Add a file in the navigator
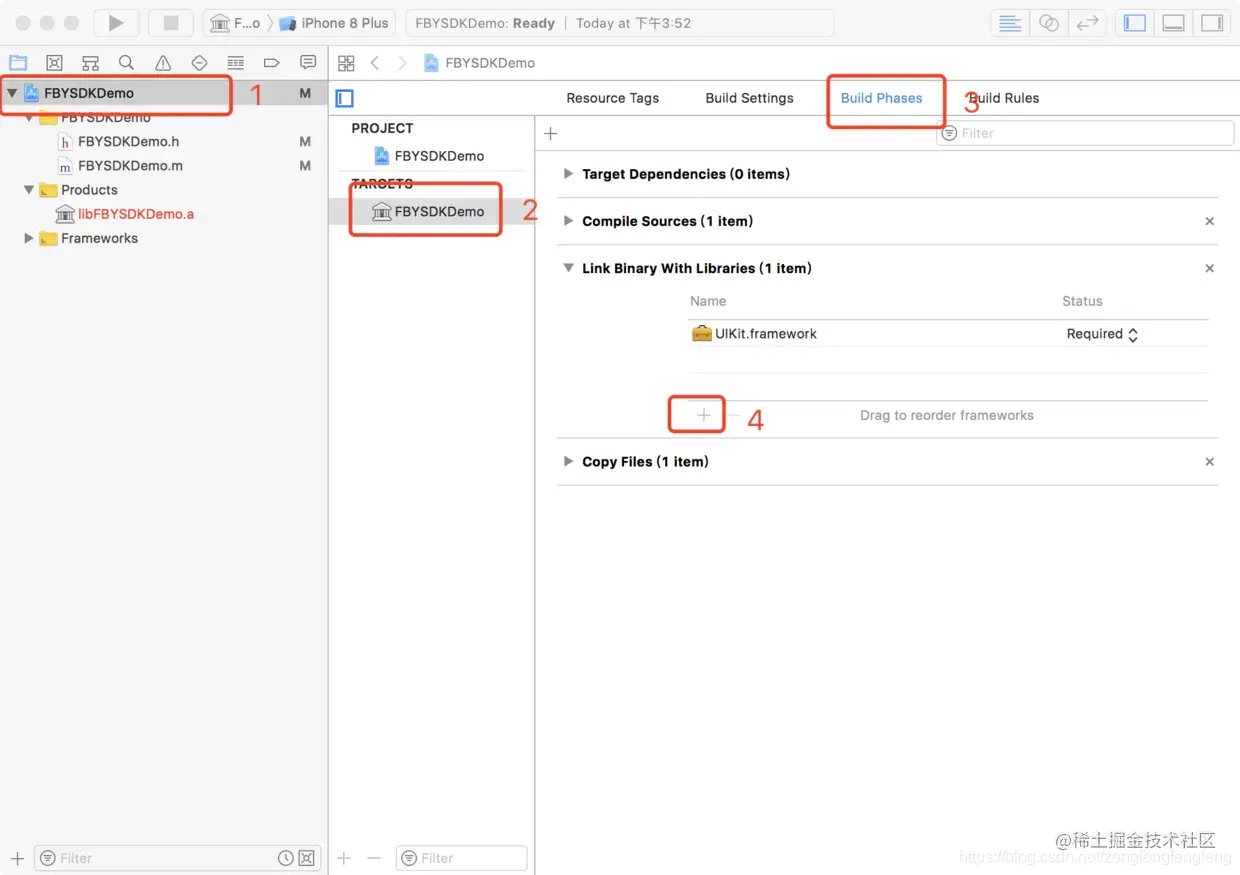 click(x=17, y=858)
